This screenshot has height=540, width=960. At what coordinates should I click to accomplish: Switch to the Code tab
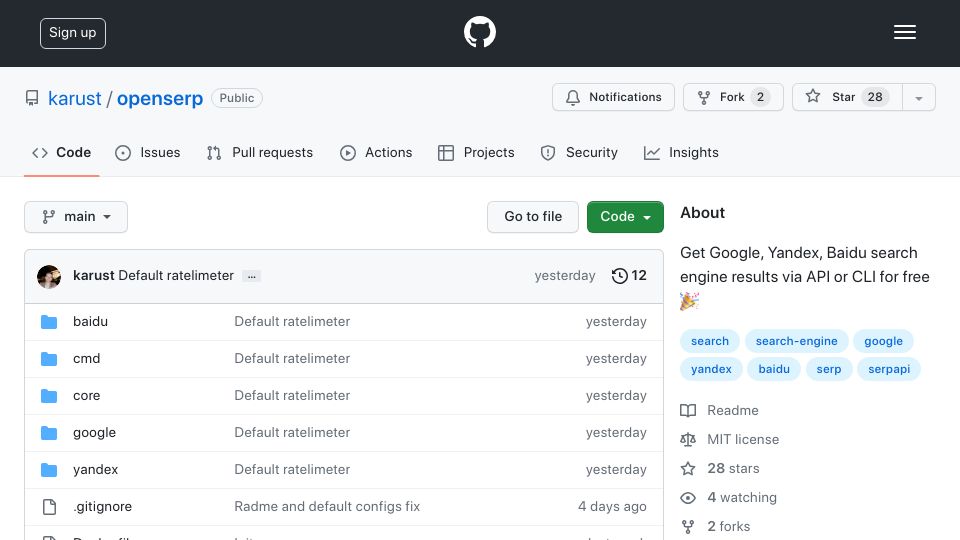pyautogui.click(x=62, y=152)
